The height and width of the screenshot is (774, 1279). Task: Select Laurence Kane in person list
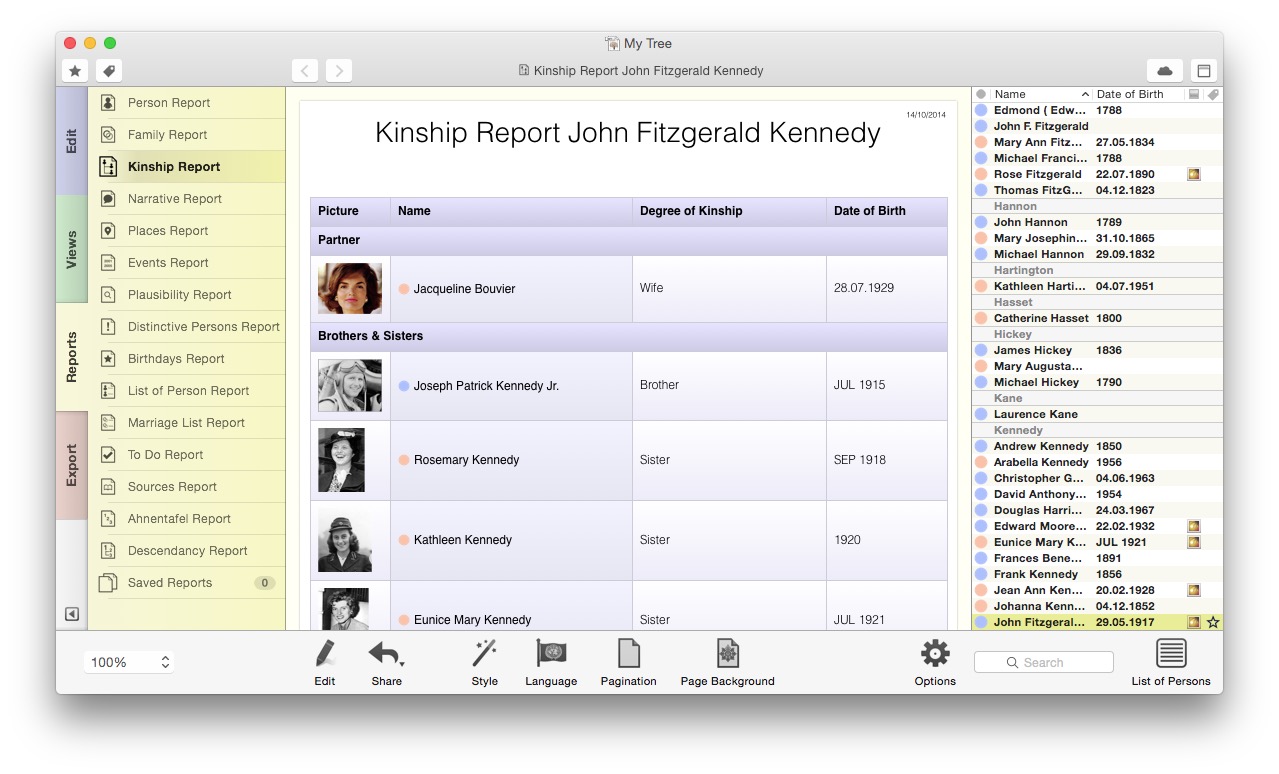1097,414
